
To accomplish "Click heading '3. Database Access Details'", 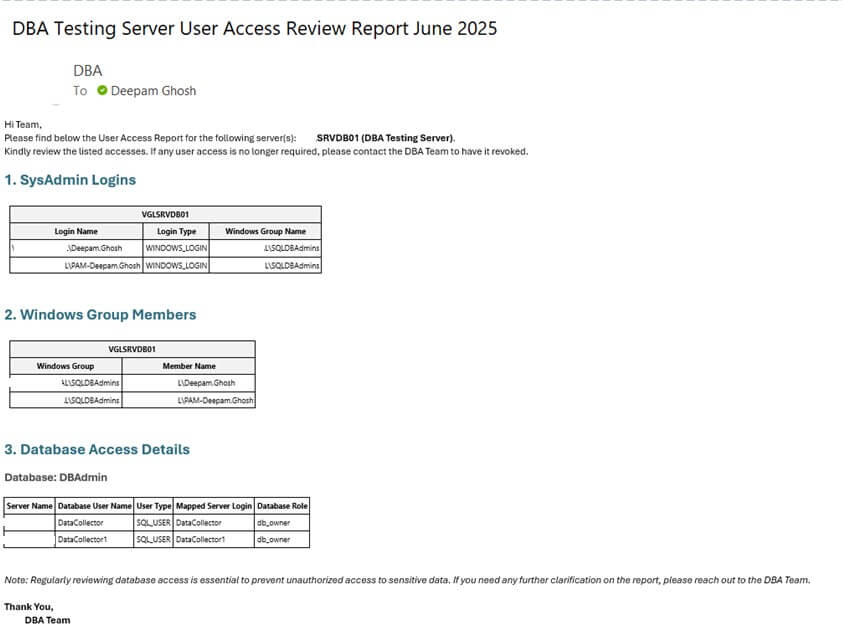I will coord(97,449).
